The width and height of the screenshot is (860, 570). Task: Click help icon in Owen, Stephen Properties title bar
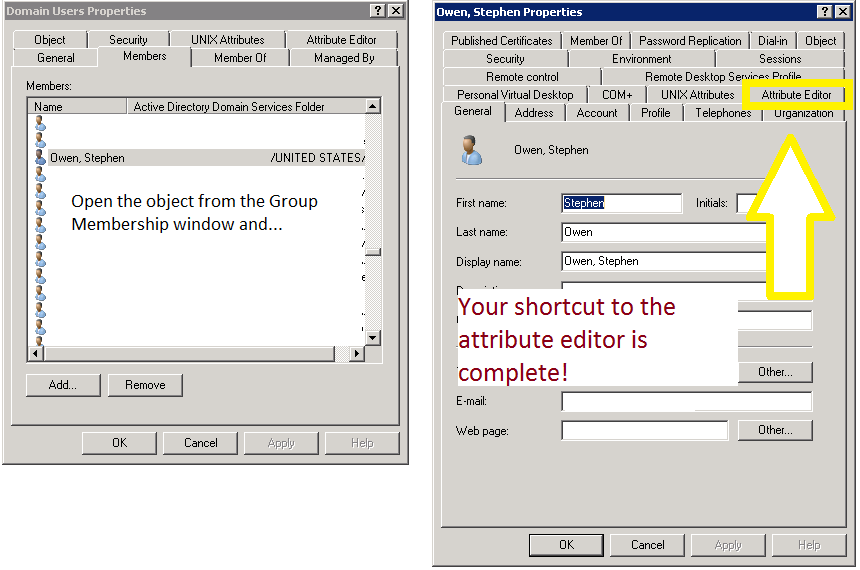823,12
